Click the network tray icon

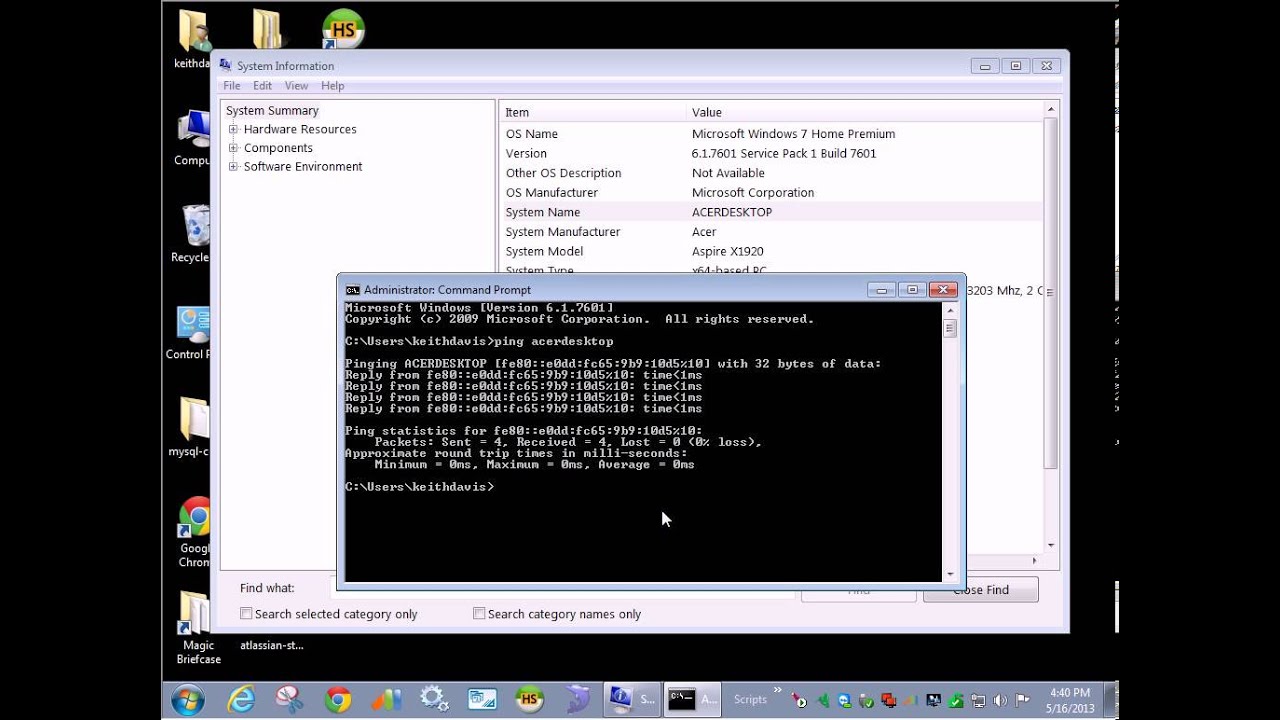978,700
